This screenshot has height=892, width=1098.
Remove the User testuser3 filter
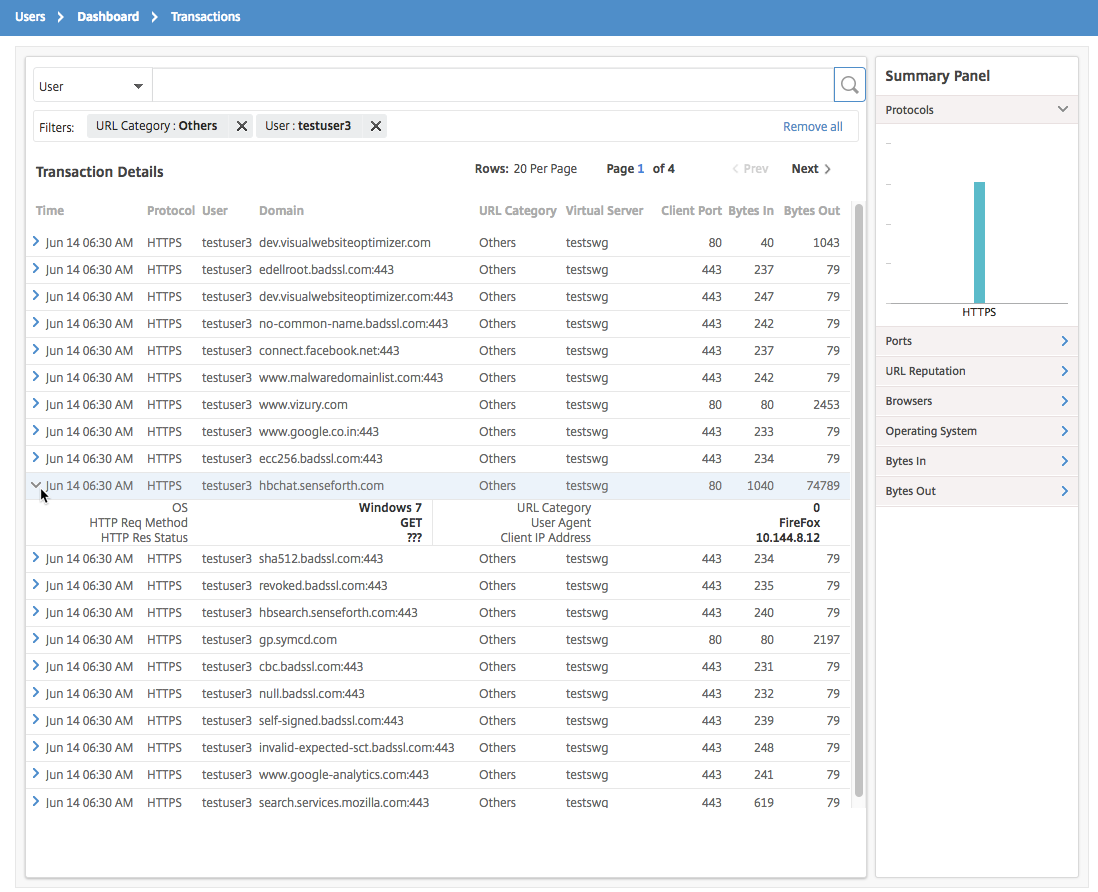pos(376,126)
